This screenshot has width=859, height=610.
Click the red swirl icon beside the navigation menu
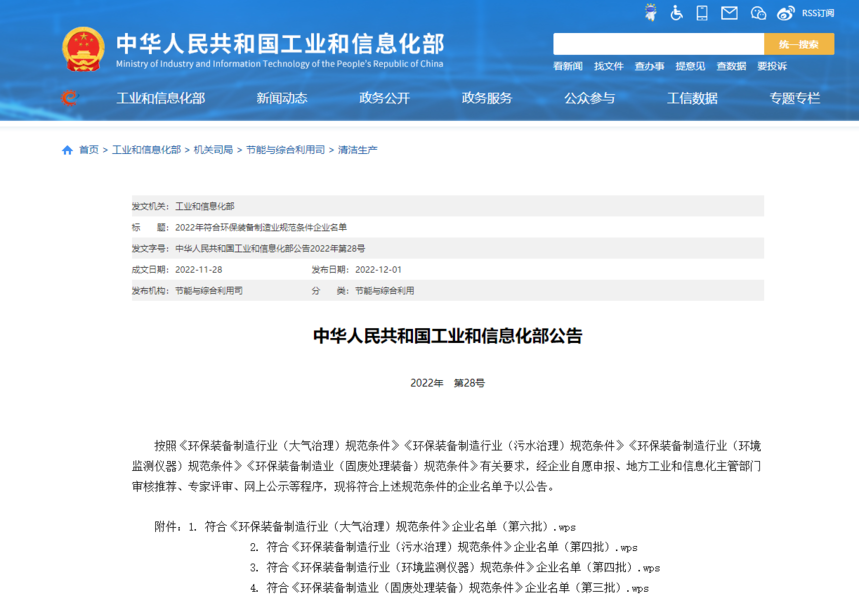tap(70, 98)
